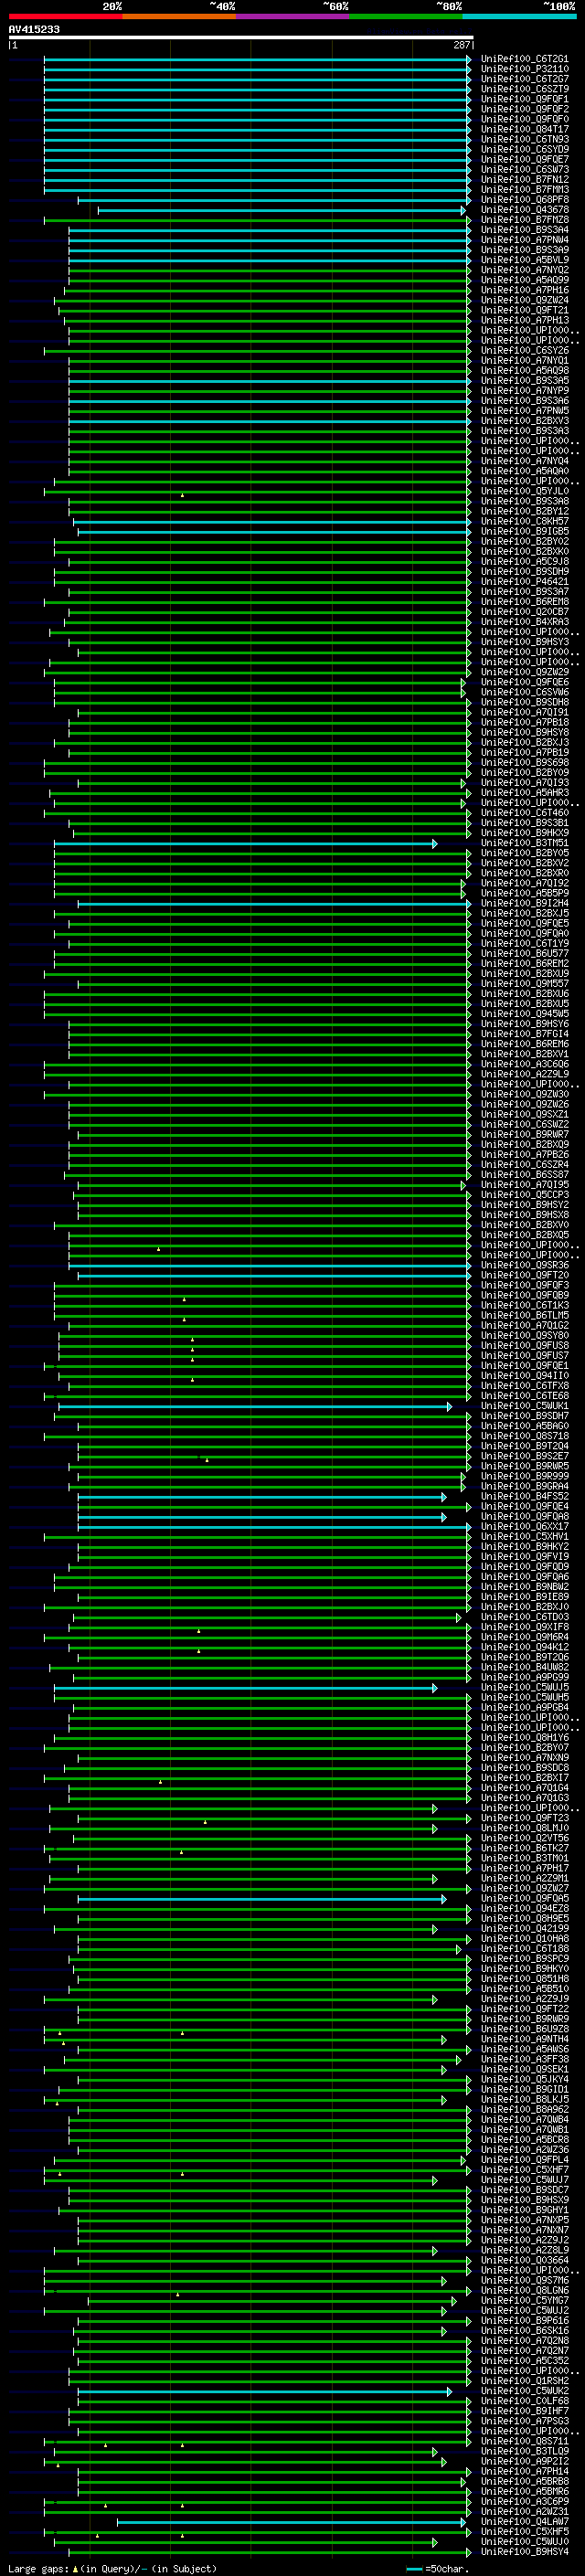
Task: Select the UniRef100_C6T2G7 label
Action: coord(525,79)
